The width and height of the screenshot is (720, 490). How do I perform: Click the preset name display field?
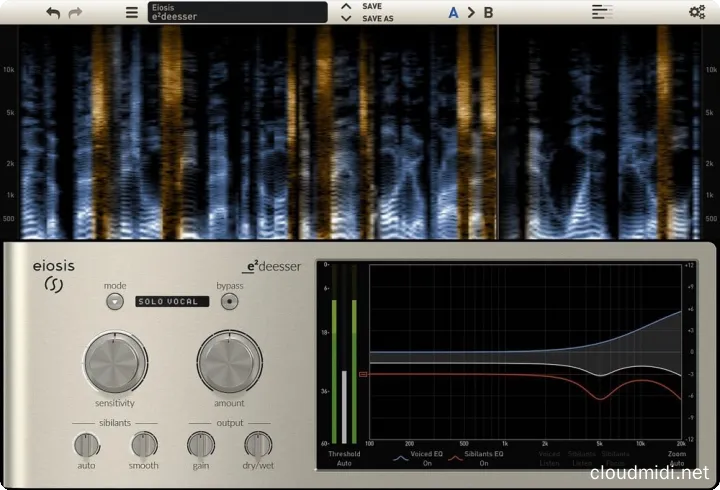click(x=237, y=13)
